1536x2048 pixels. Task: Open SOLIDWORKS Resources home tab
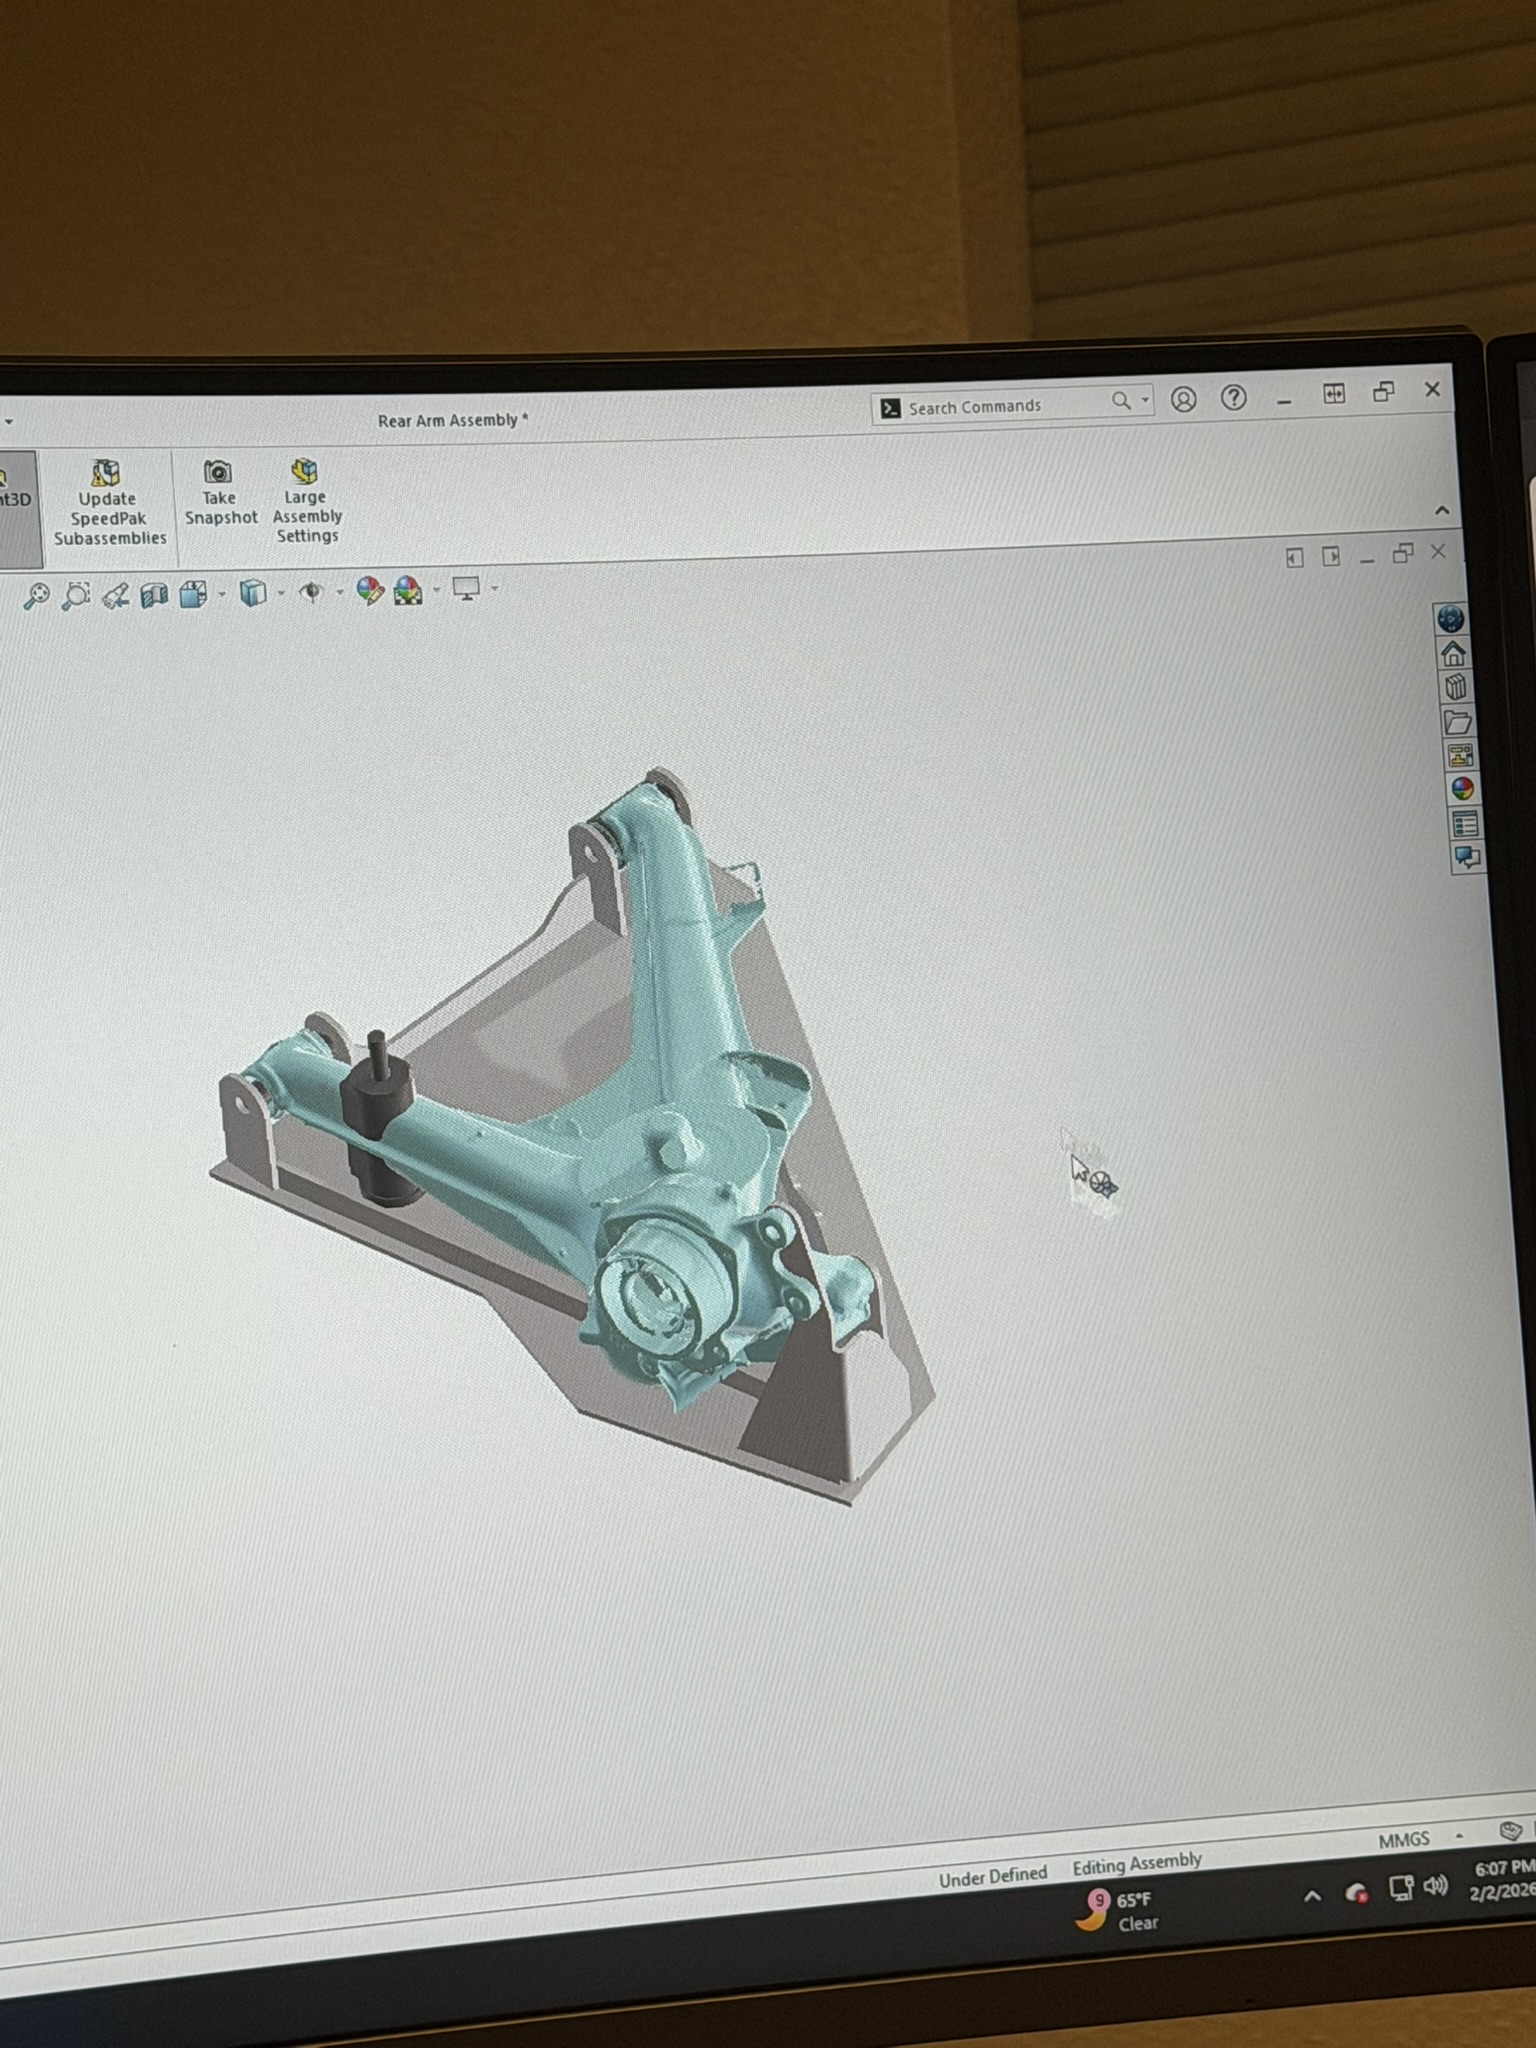pos(1454,654)
